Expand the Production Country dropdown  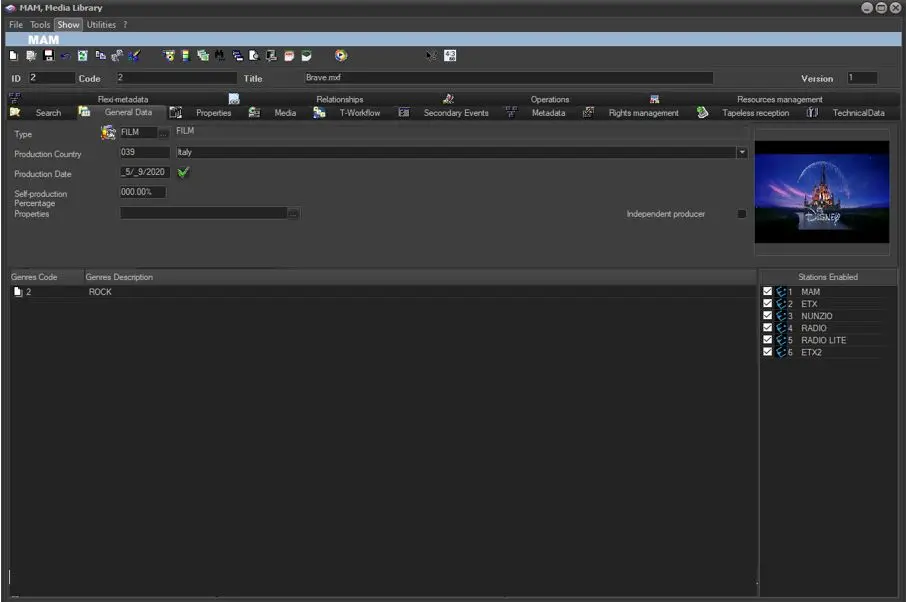click(x=742, y=153)
